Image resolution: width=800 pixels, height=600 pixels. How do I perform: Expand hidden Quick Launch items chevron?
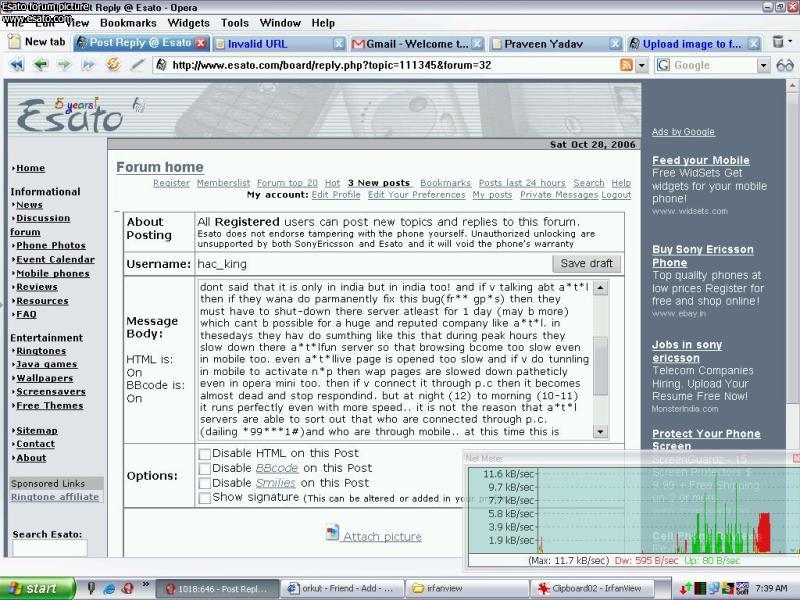click(145, 584)
